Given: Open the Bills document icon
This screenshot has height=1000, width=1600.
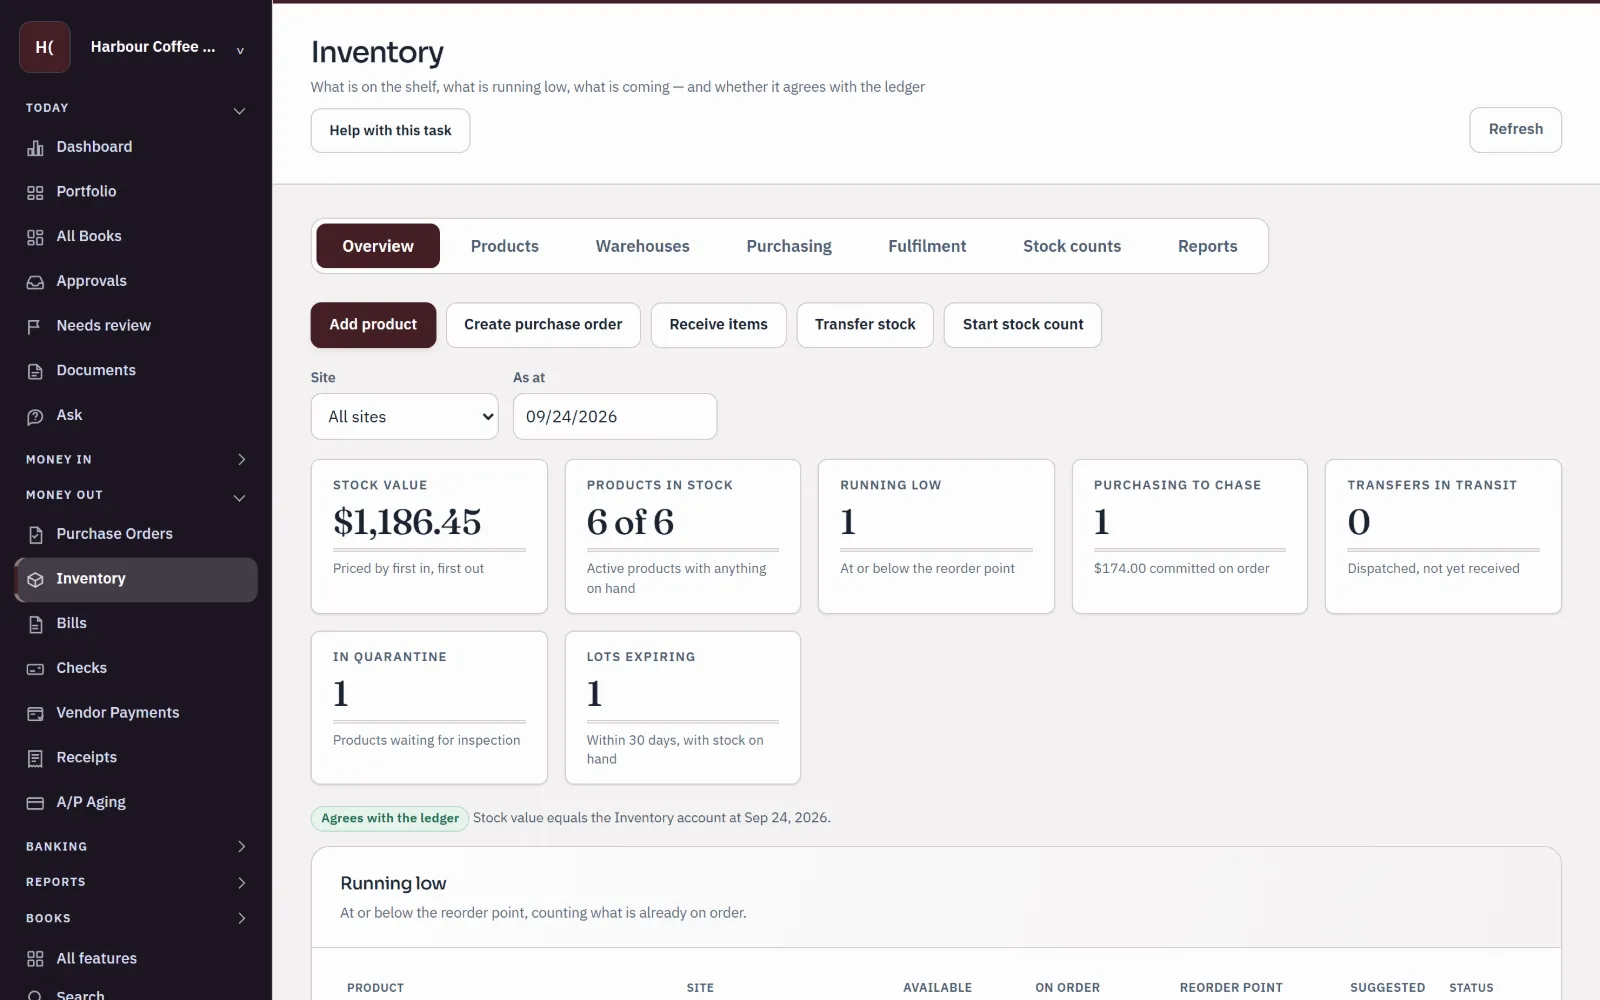Looking at the screenshot, I should point(35,624).
